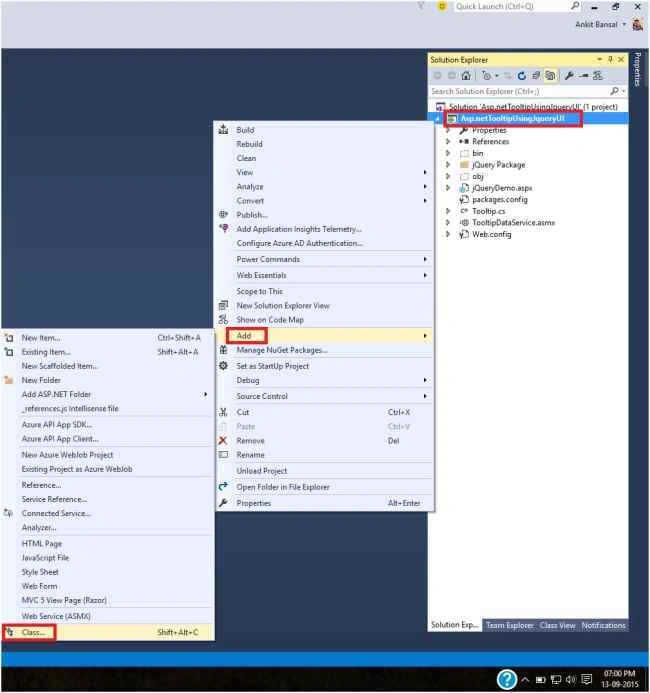Click Open Folder in File Explorer
The image size is (650, 693).
[283, 487]
